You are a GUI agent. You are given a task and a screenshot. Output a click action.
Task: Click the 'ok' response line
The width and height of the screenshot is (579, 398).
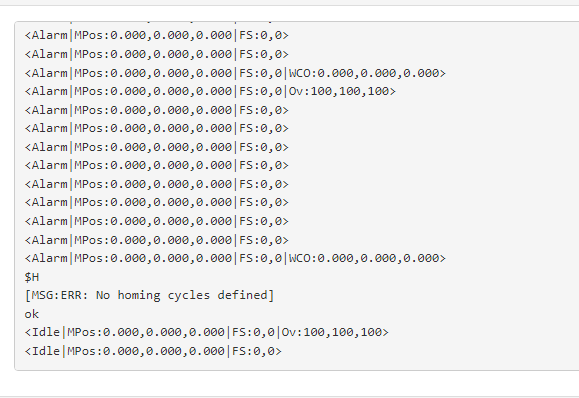pyautogui.click(x=31, y=314)
